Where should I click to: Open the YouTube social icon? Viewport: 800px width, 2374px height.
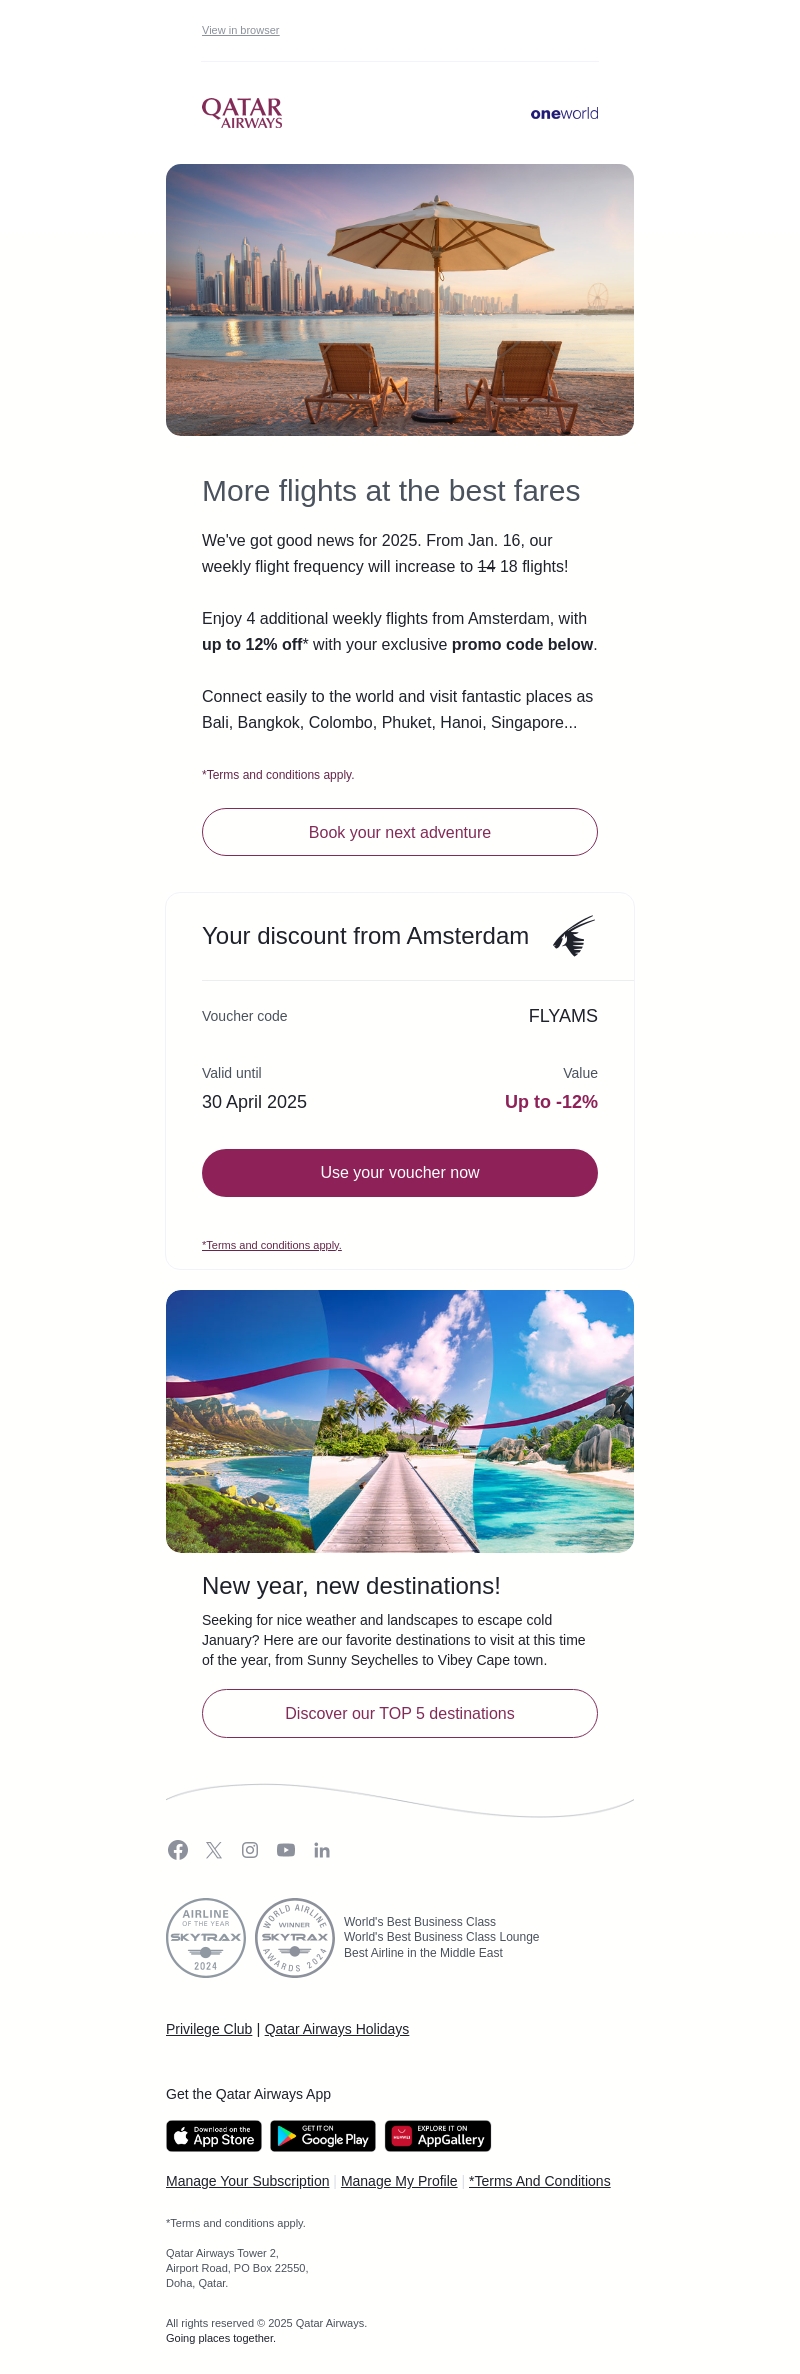click(x=286, y=1850)
